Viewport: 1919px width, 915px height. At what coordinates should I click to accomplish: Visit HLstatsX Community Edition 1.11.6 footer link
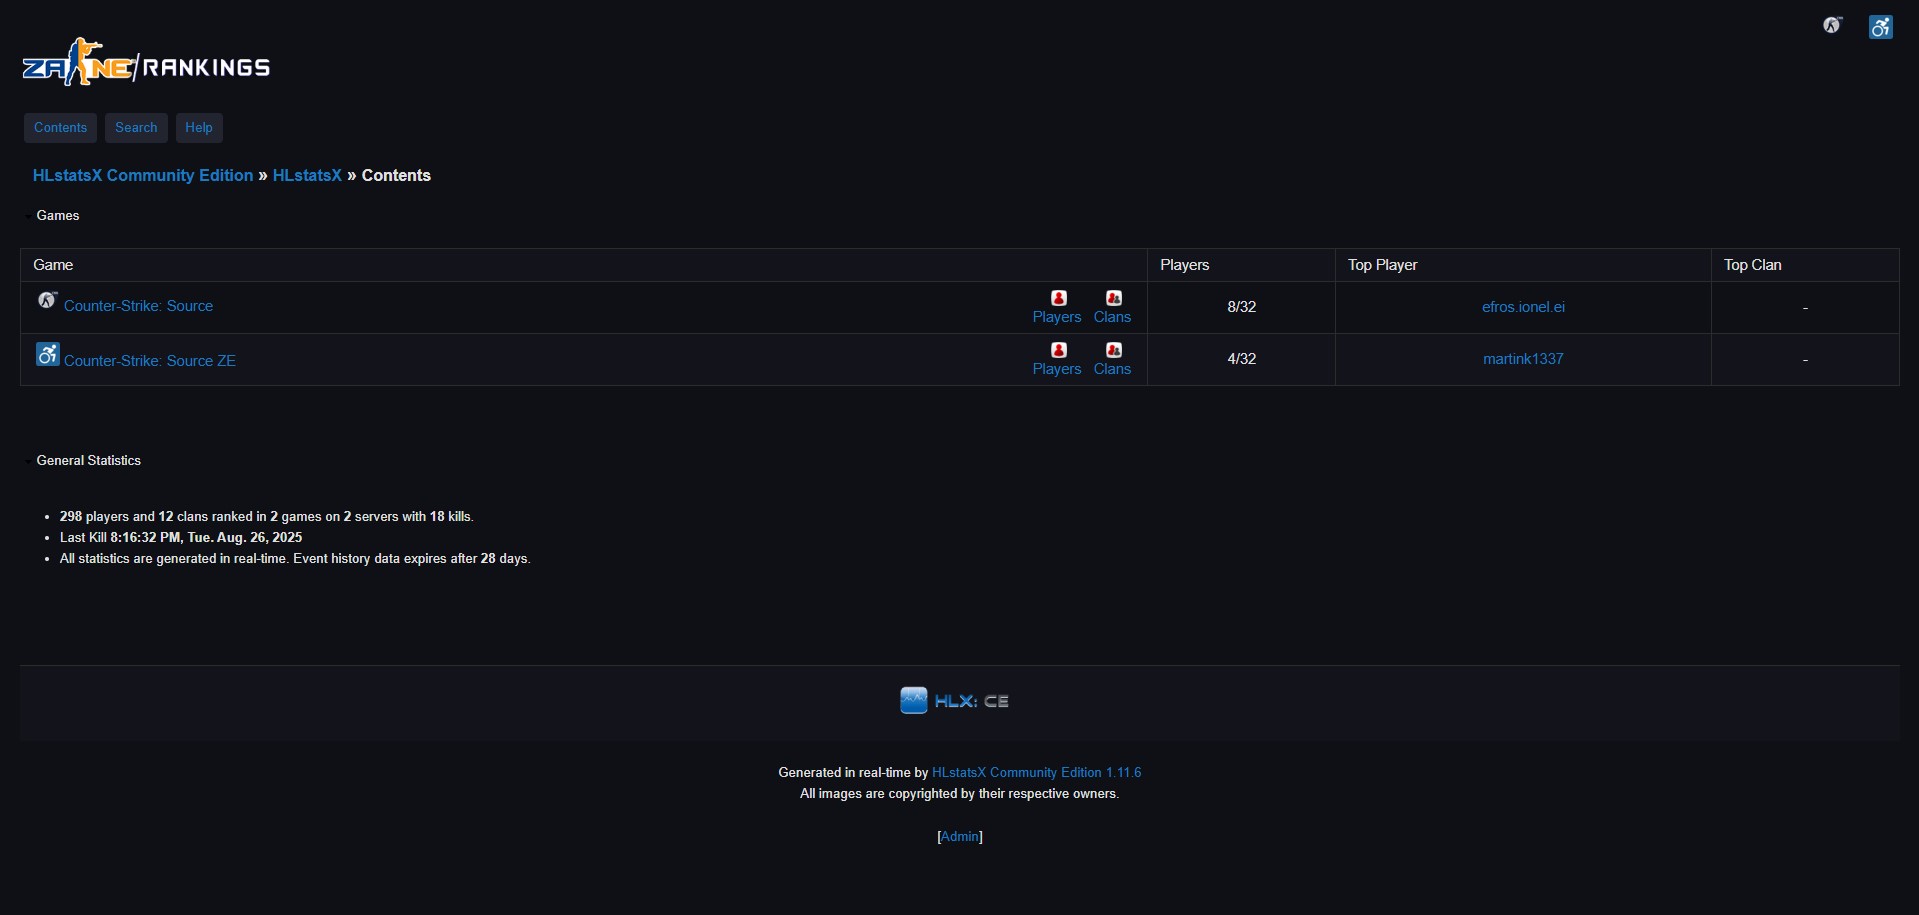click(x=1036, y=773)
